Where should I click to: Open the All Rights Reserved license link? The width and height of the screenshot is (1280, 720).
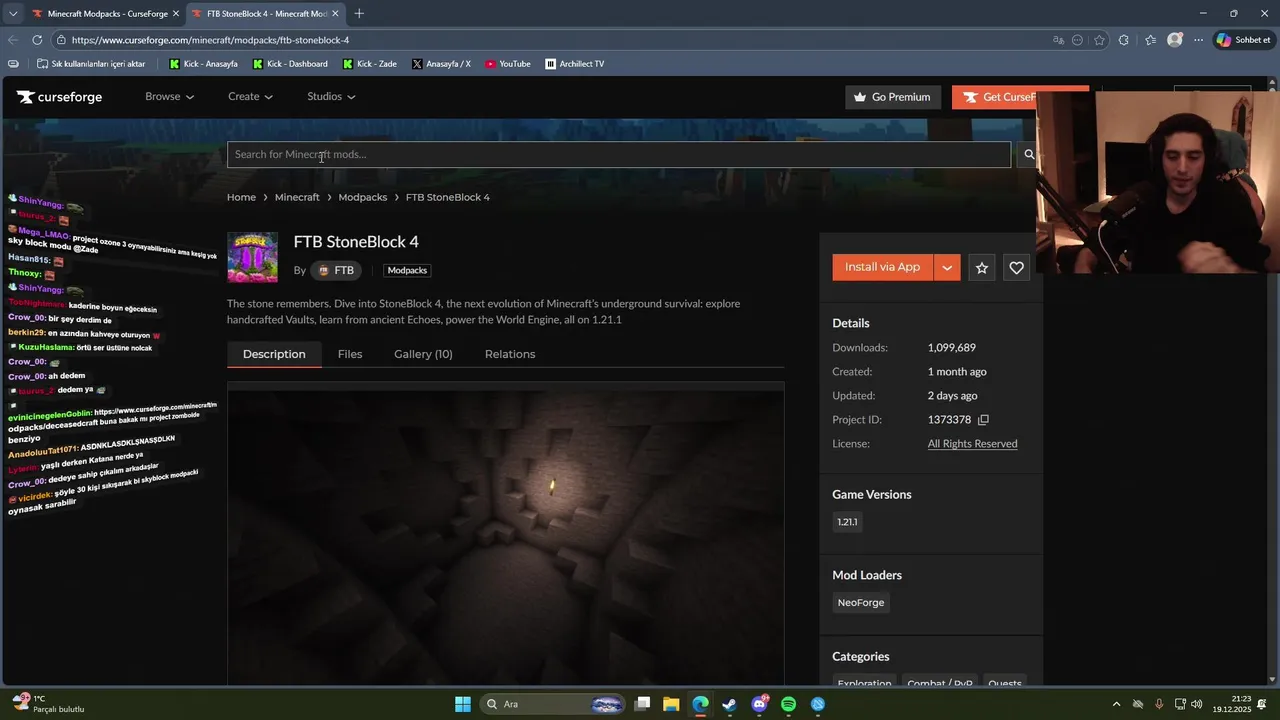(972, 444)
